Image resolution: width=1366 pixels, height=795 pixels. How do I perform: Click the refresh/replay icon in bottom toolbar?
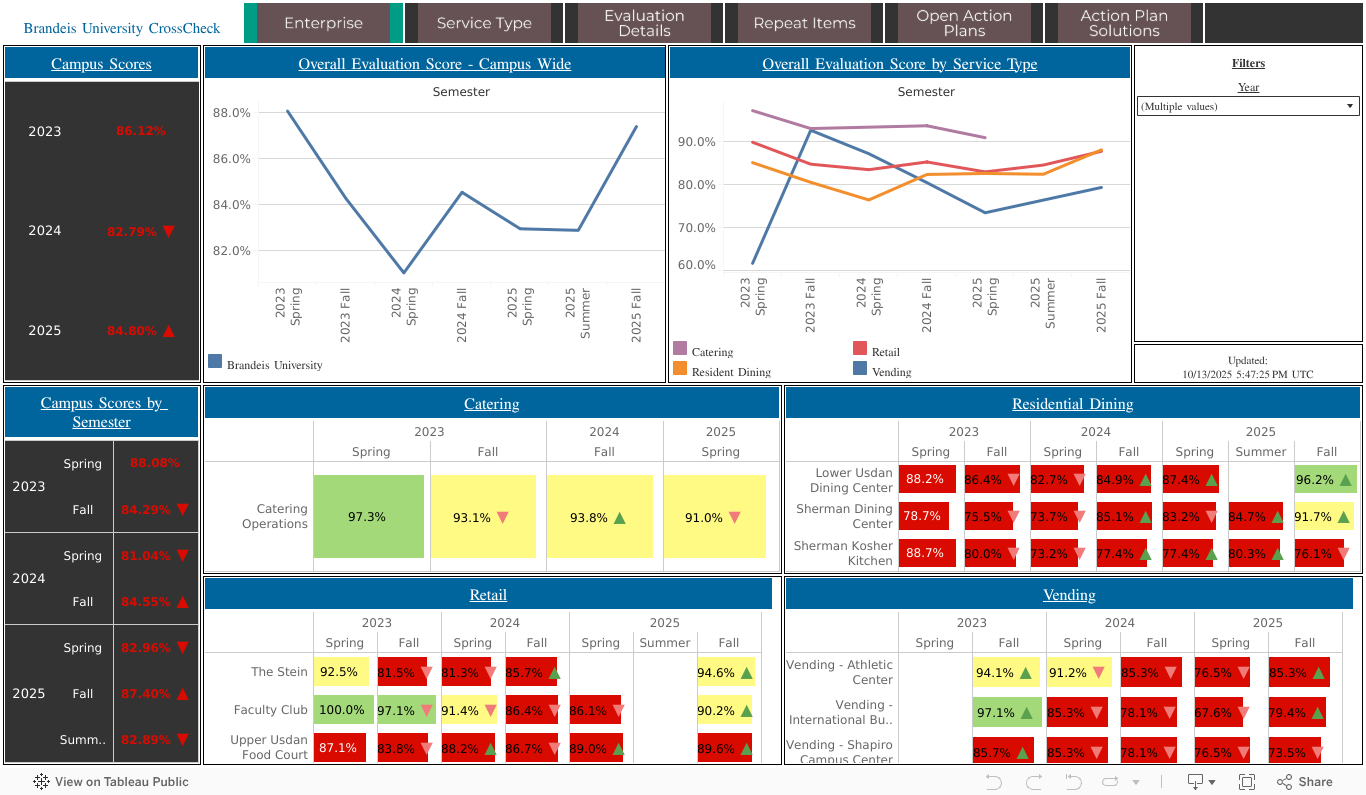[1110, 782]
